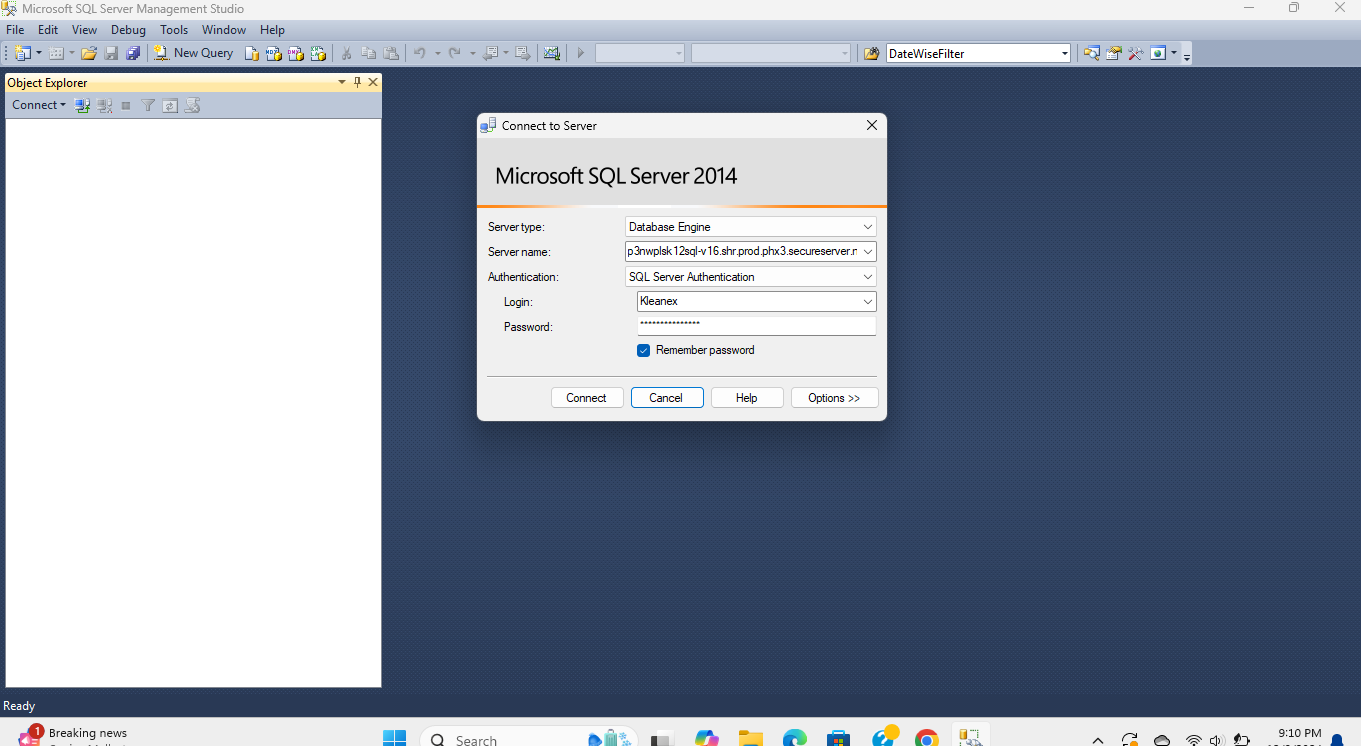The width and height of the screenshot is (1361, 746).
Task: Click Object Explorer refresh icon
Action: 170,105
